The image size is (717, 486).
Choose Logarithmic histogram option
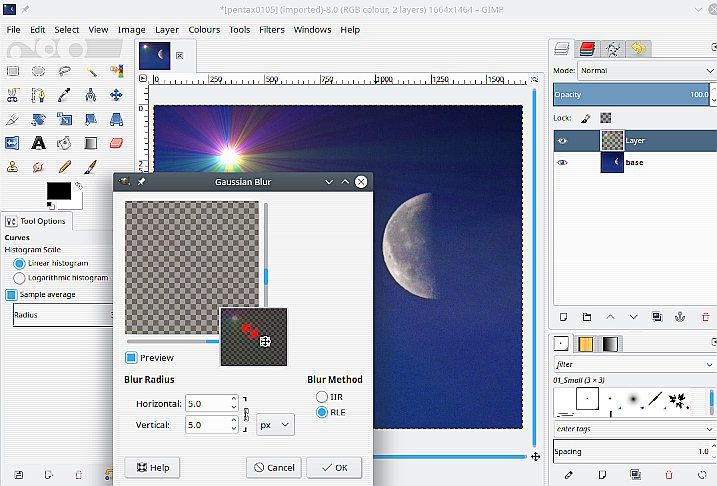coord(19,278)
